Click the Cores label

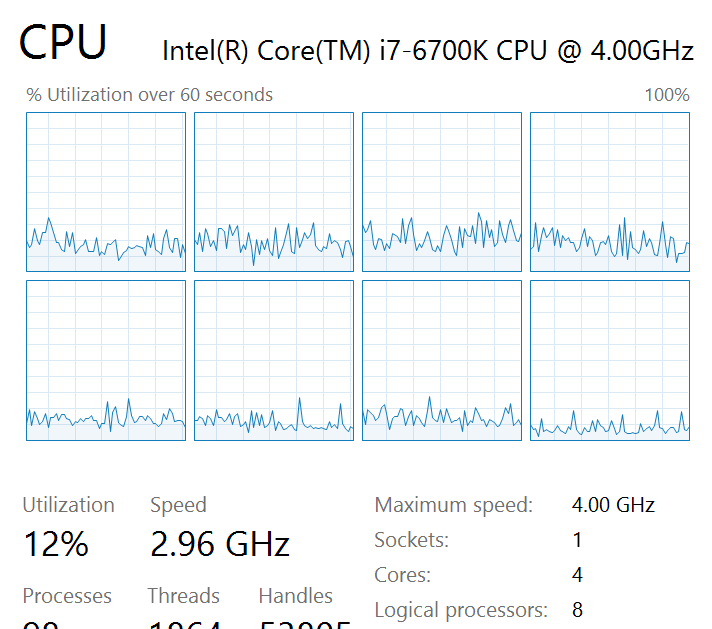(402, 575)
